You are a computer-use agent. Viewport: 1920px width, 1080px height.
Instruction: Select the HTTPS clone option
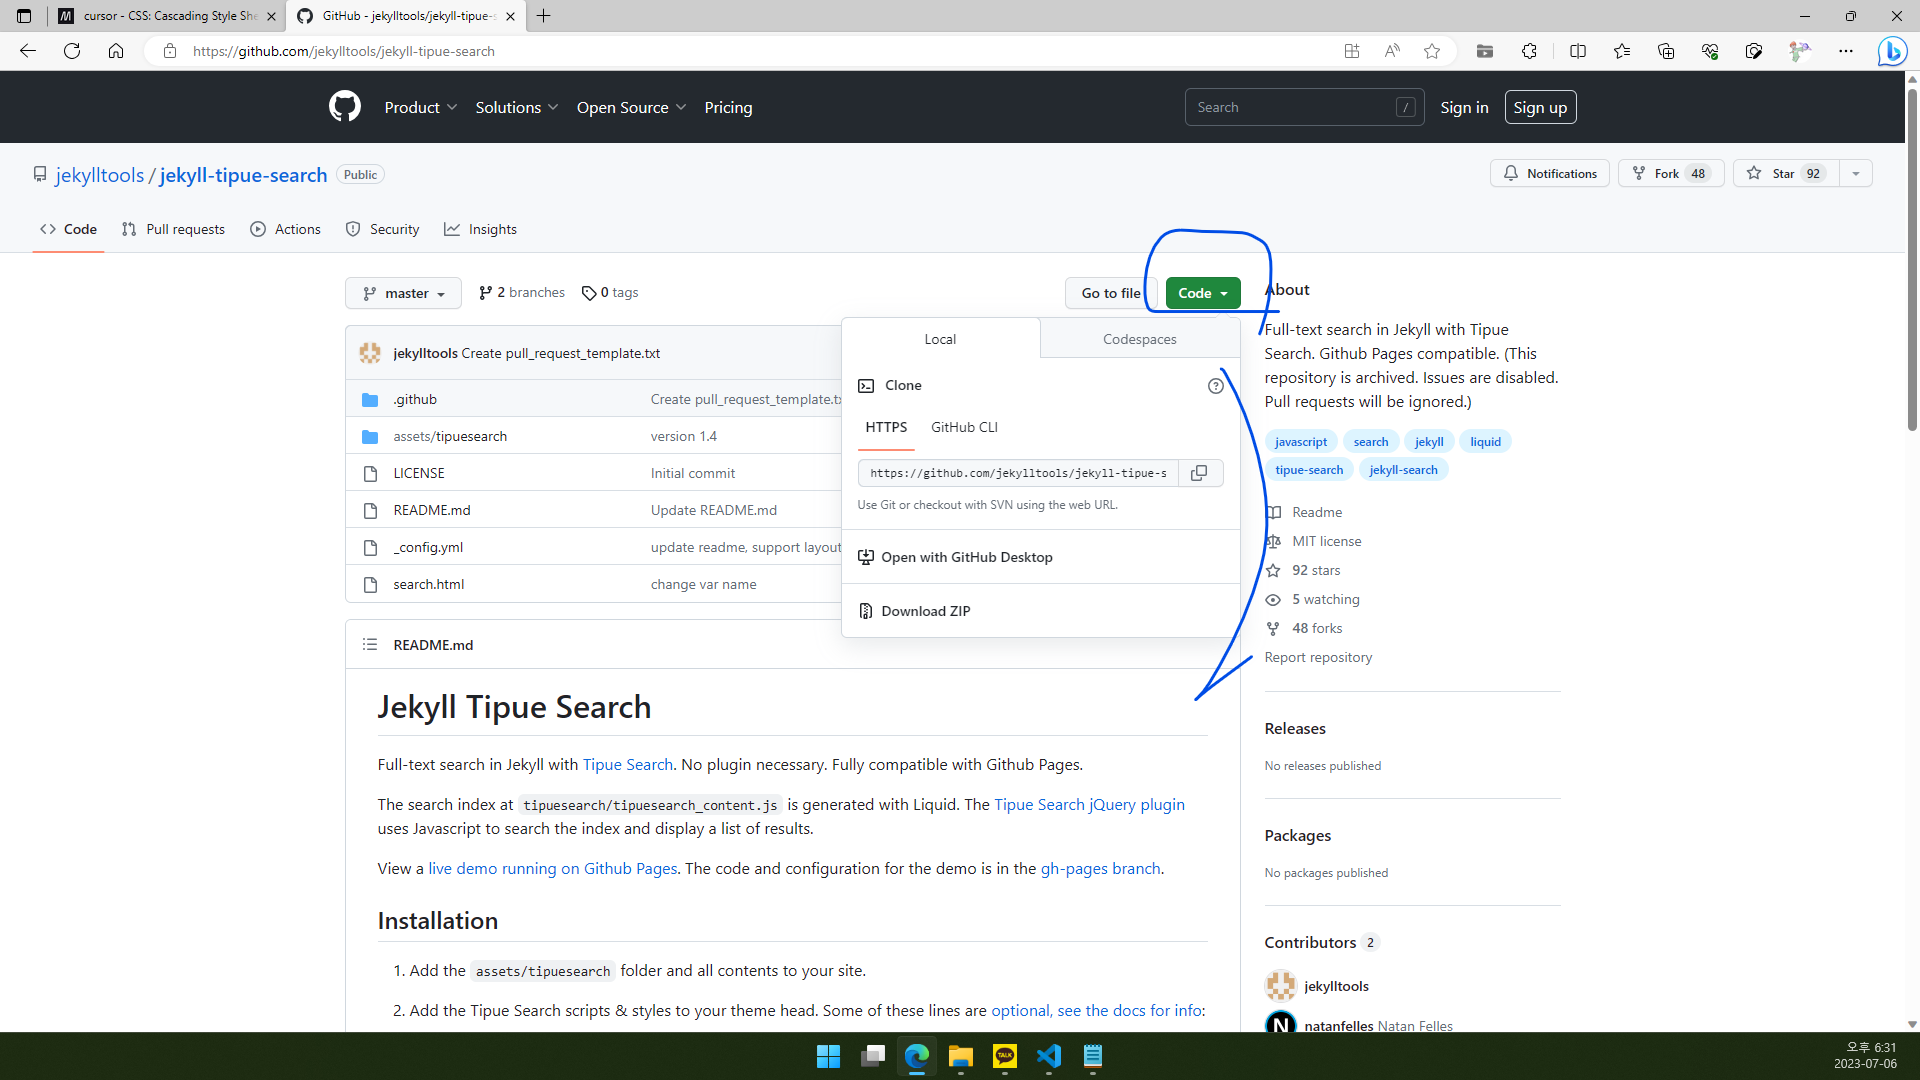tap(886, 427)
